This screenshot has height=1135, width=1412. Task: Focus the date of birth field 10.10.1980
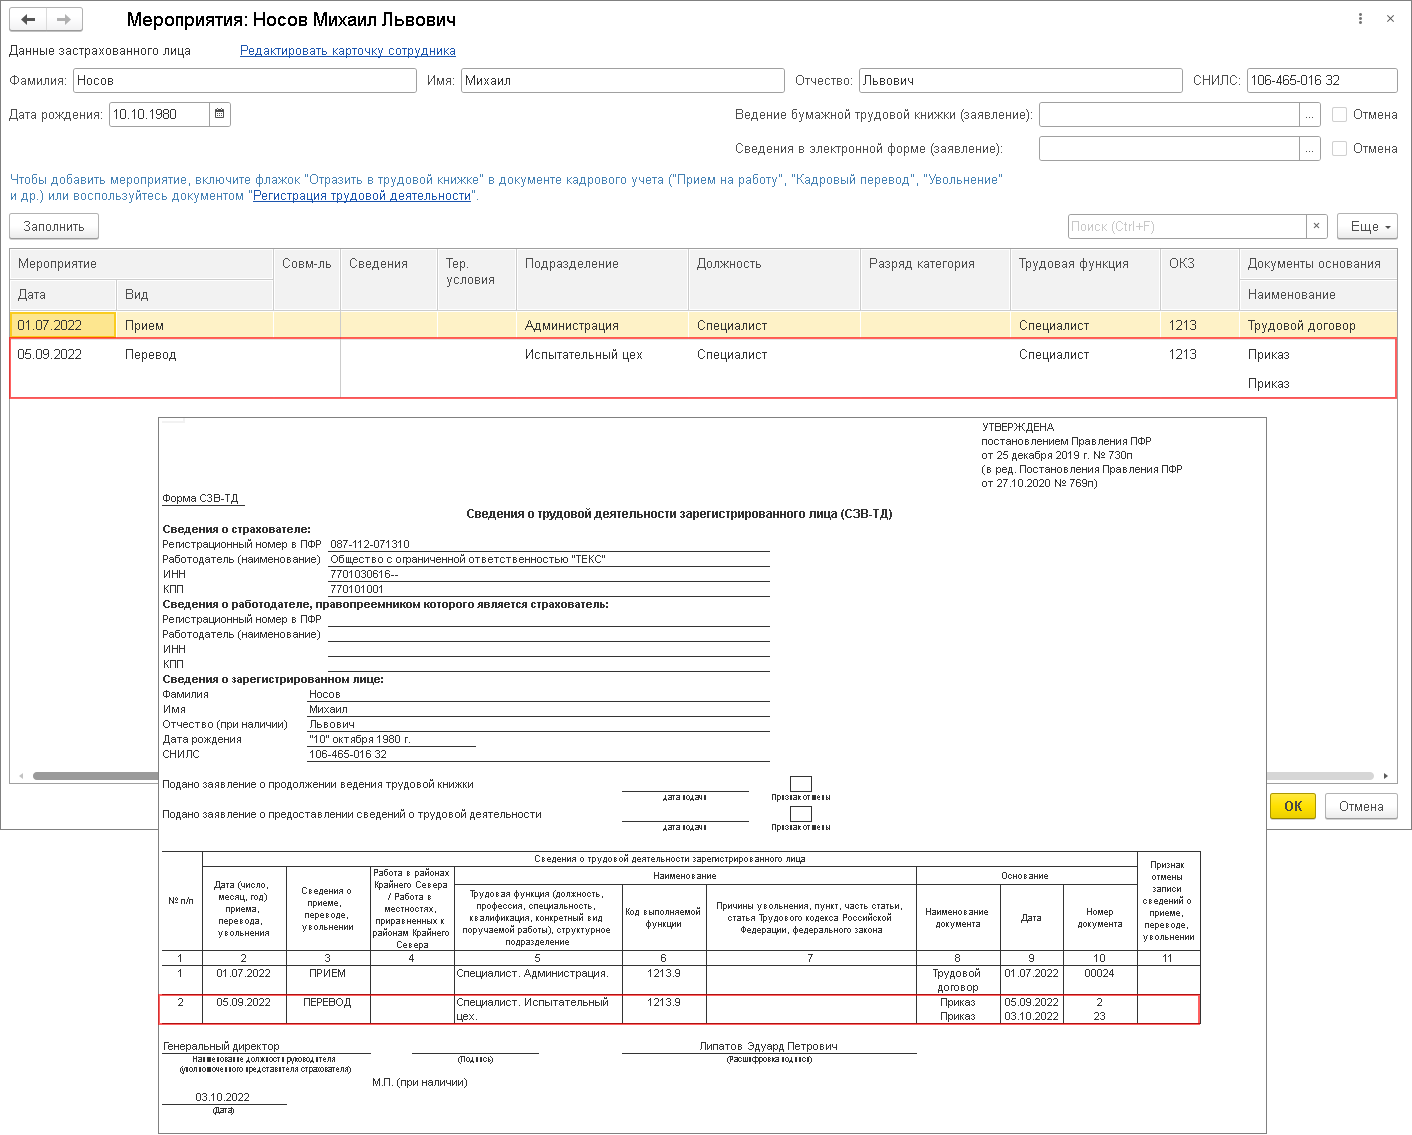[x=159, y=114]
